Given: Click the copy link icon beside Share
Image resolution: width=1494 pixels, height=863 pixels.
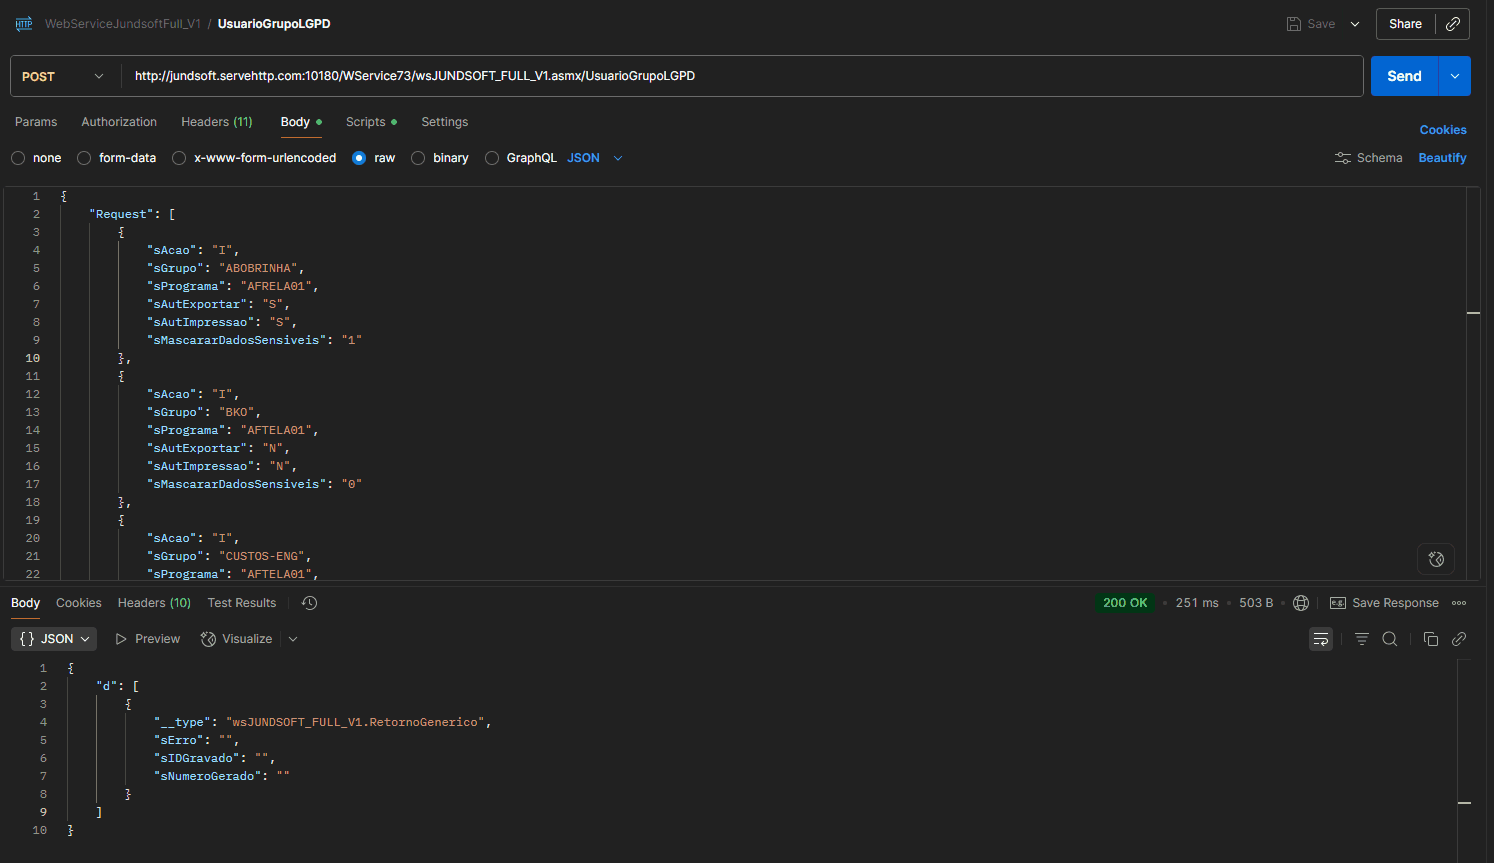Looking at the screenshot, I should click(1453, 24).
